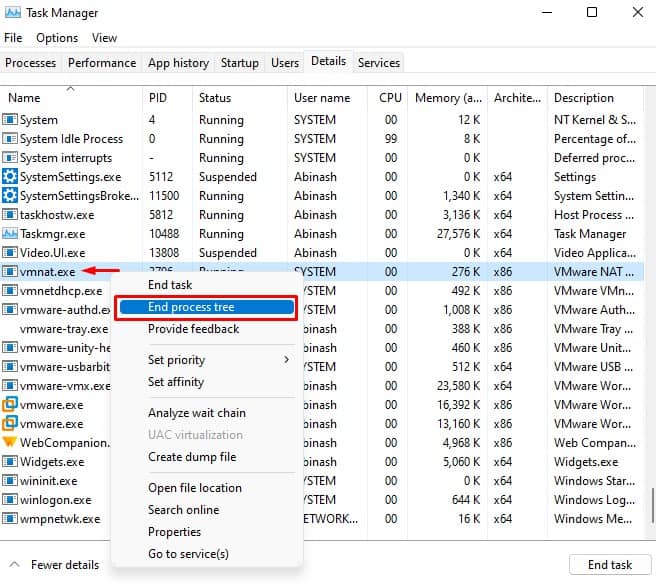
Task: Click the End task button at bottom
Action: tap(610, 565)
